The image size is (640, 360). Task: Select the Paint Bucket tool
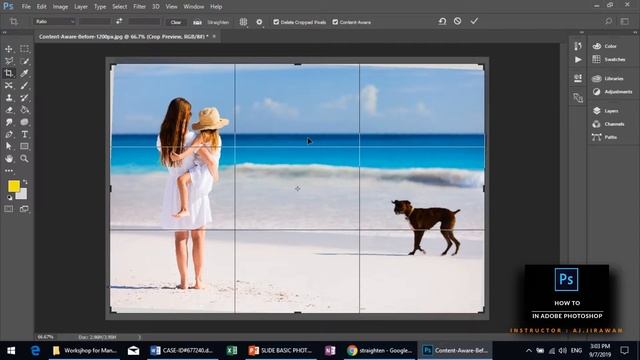tap(24, 110)
